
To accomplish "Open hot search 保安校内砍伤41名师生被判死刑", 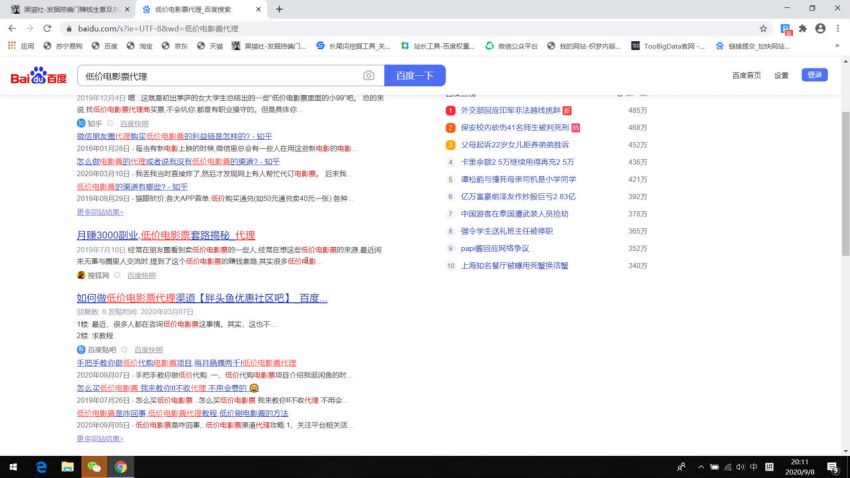I will coord(514,127).
